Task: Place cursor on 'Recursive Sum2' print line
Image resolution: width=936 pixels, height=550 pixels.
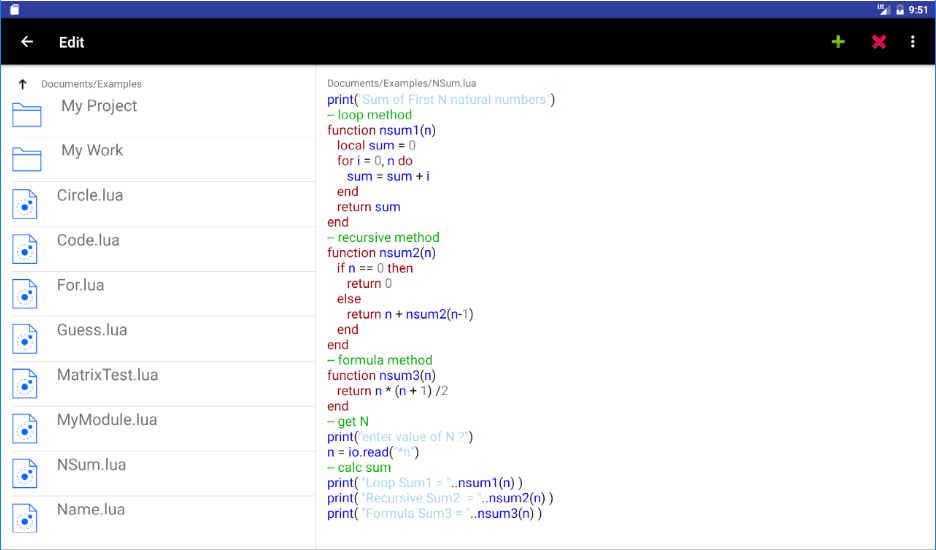Action: tap(440, 499)
